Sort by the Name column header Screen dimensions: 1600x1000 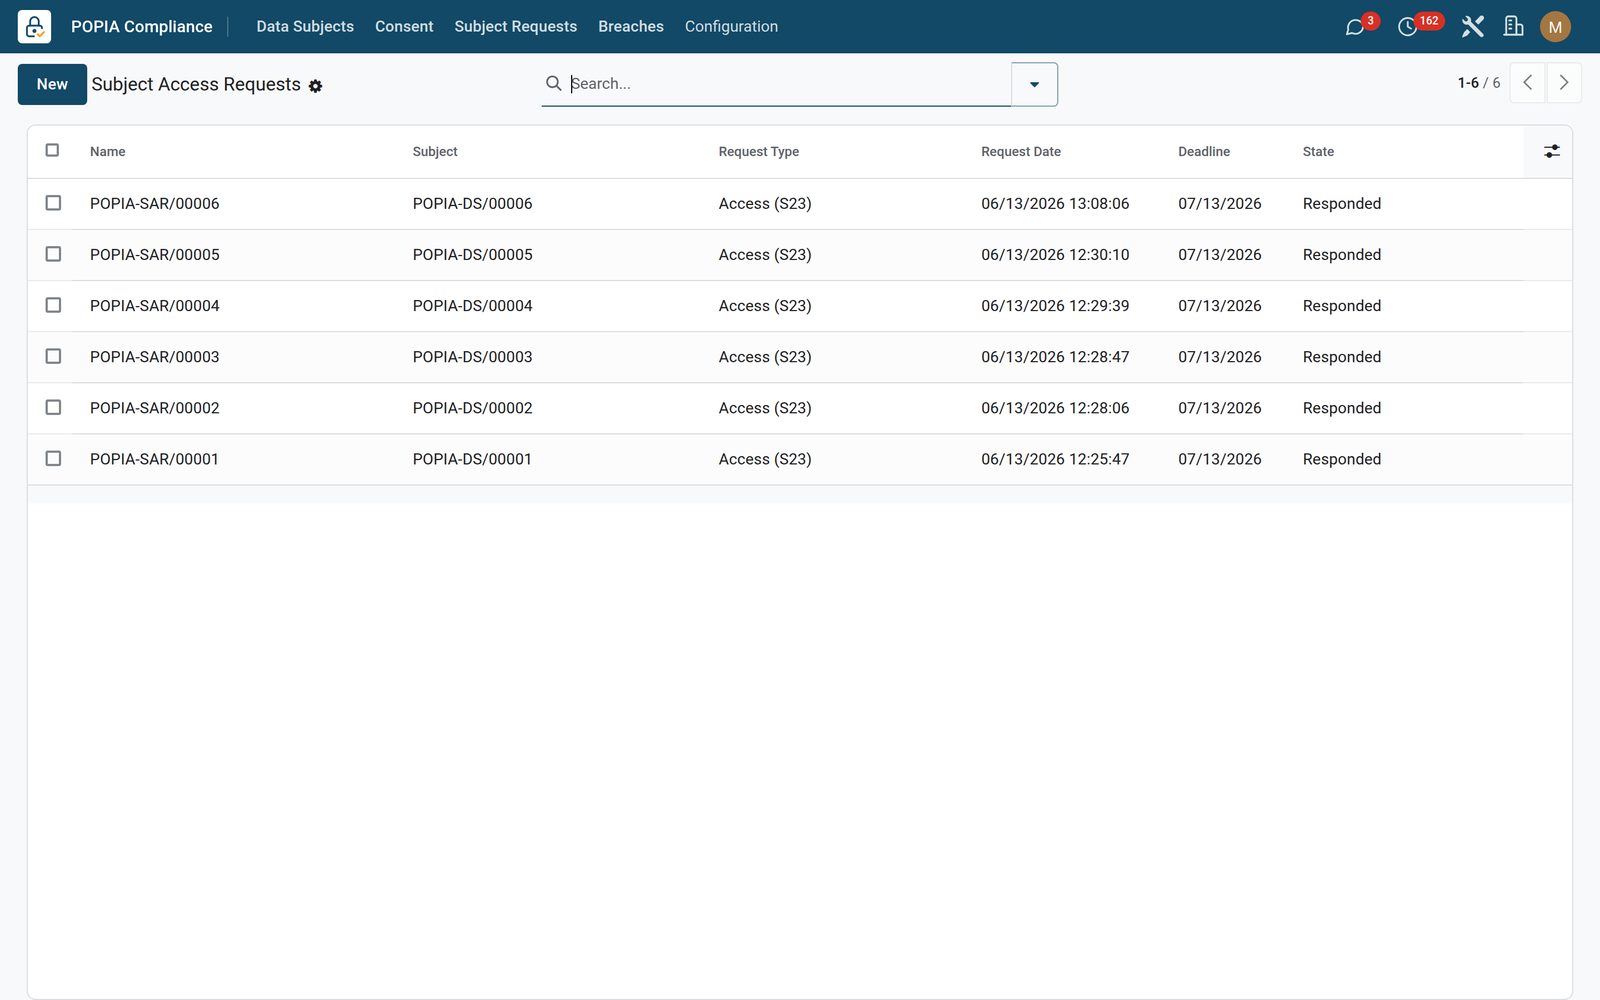coord(108,152)
